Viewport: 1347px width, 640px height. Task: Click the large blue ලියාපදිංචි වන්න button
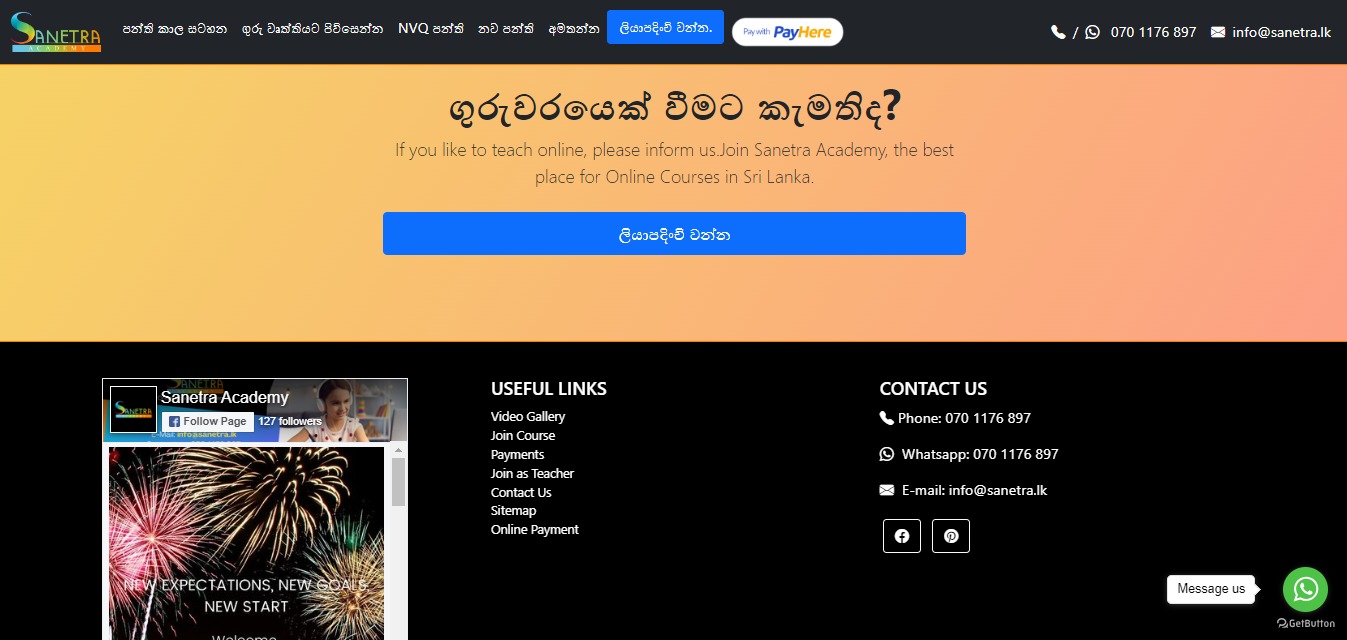[x=674, y=233]
